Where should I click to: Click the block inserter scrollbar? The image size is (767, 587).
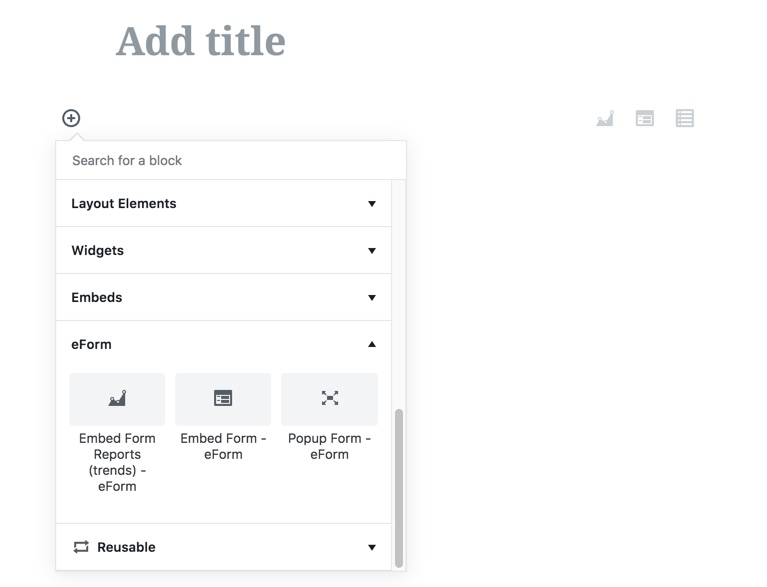pyautogui.click(x=399, y=486)
